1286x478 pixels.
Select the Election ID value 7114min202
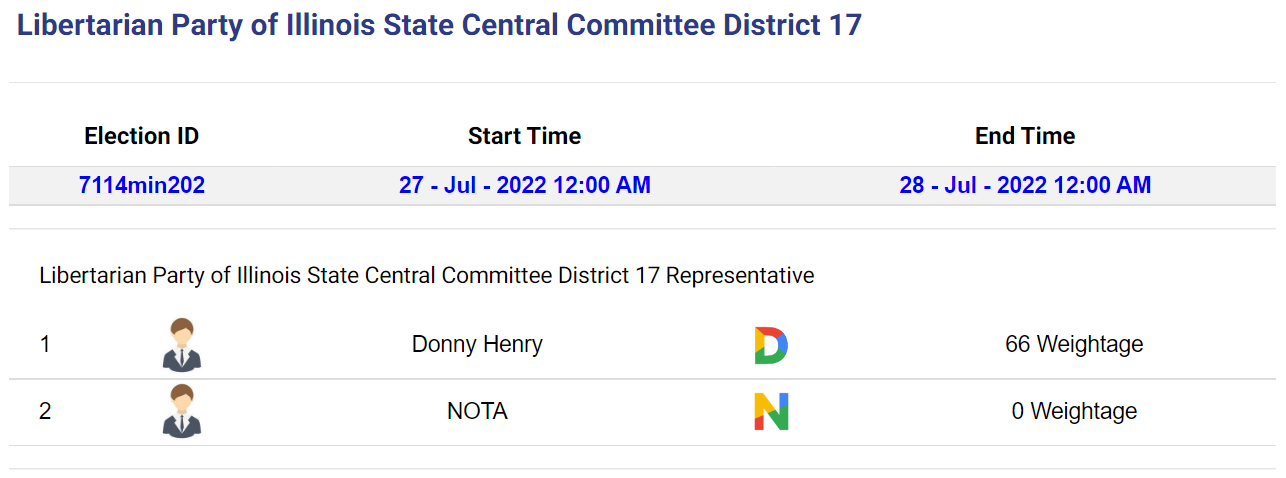pyautogui.click(x=142, y=185)
